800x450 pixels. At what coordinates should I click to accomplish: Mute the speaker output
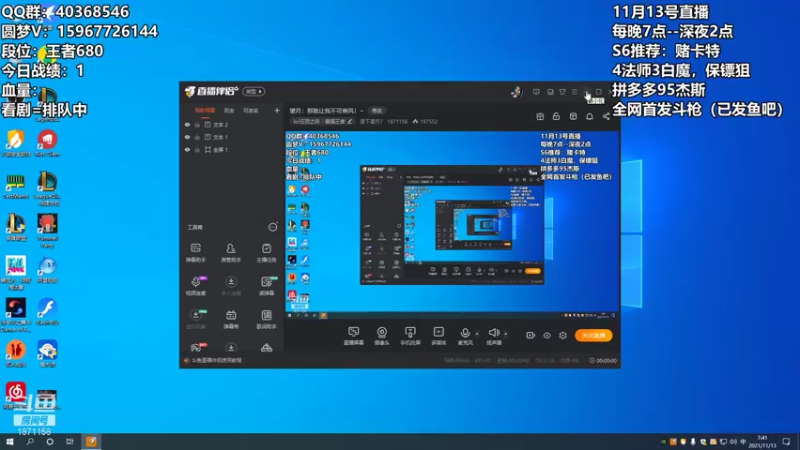coord(493,336)
